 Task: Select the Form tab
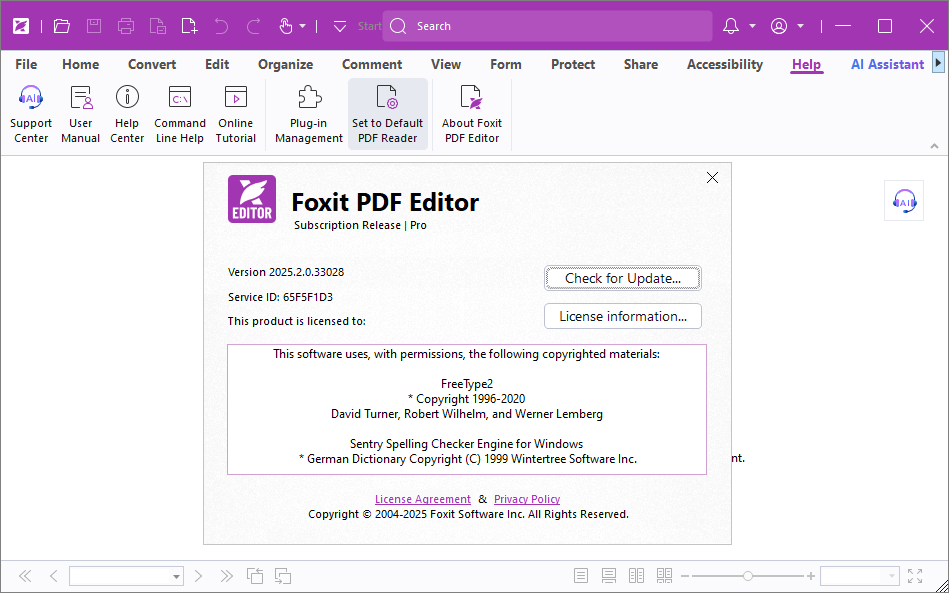[506, 64]
